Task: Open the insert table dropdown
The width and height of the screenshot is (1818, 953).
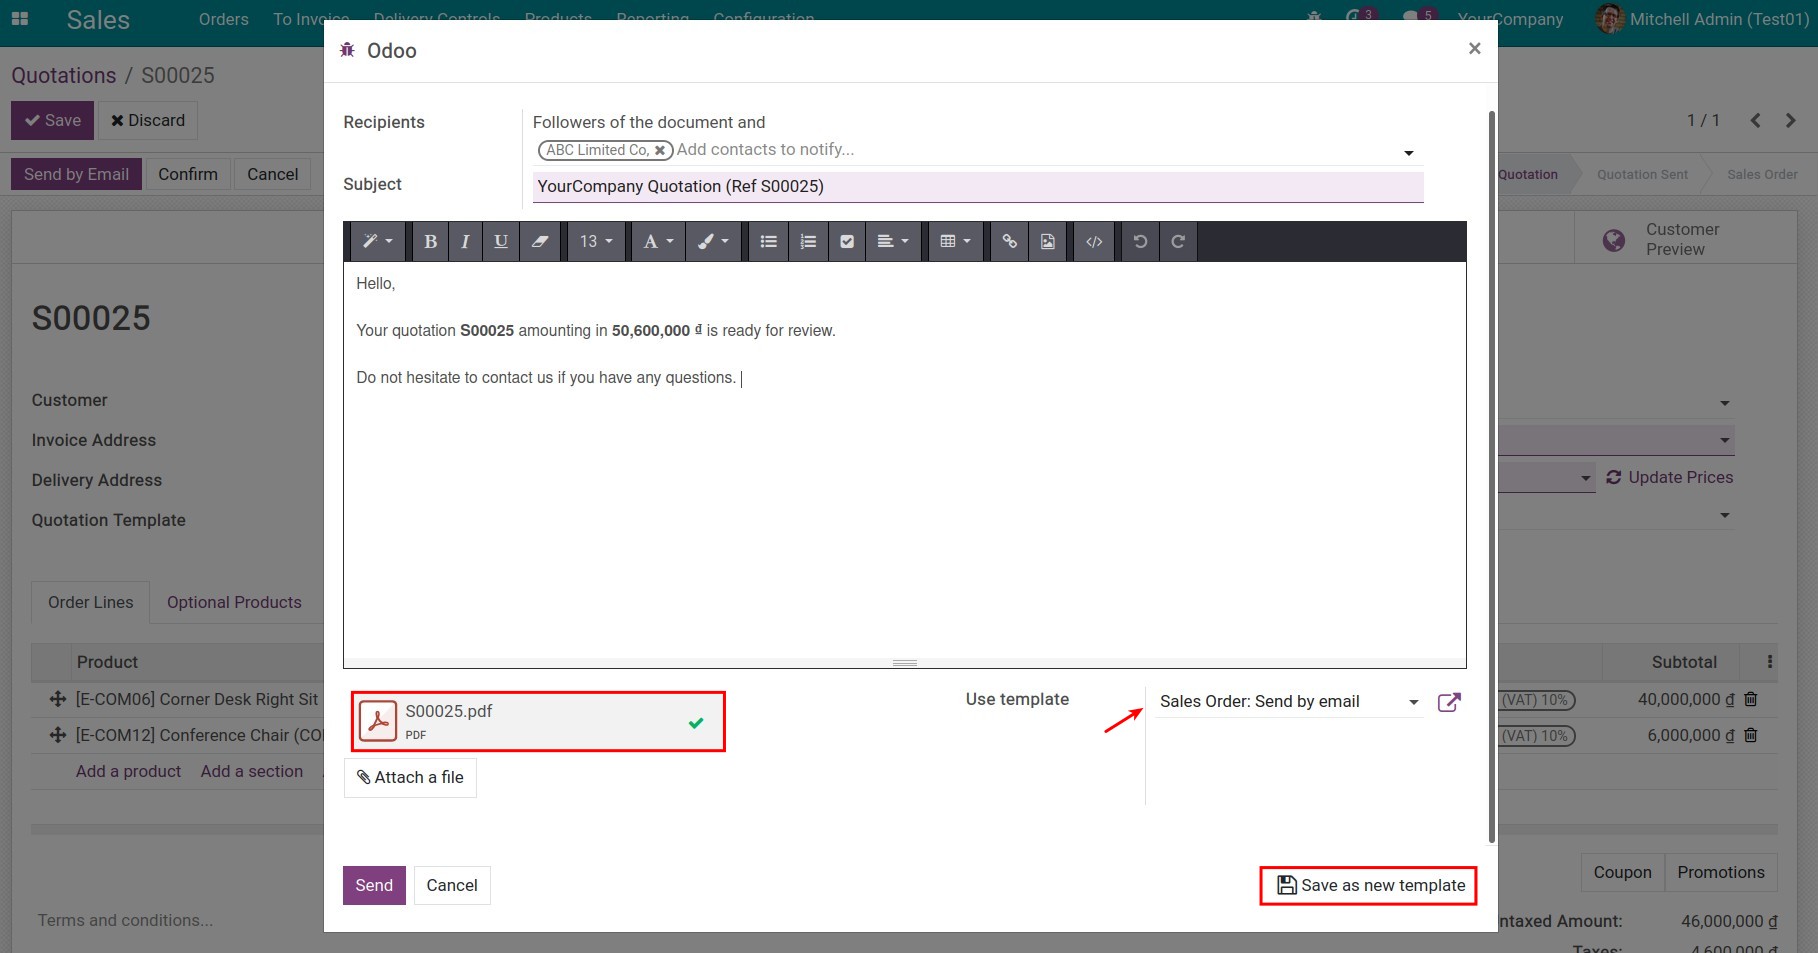Action: point(955,241)
